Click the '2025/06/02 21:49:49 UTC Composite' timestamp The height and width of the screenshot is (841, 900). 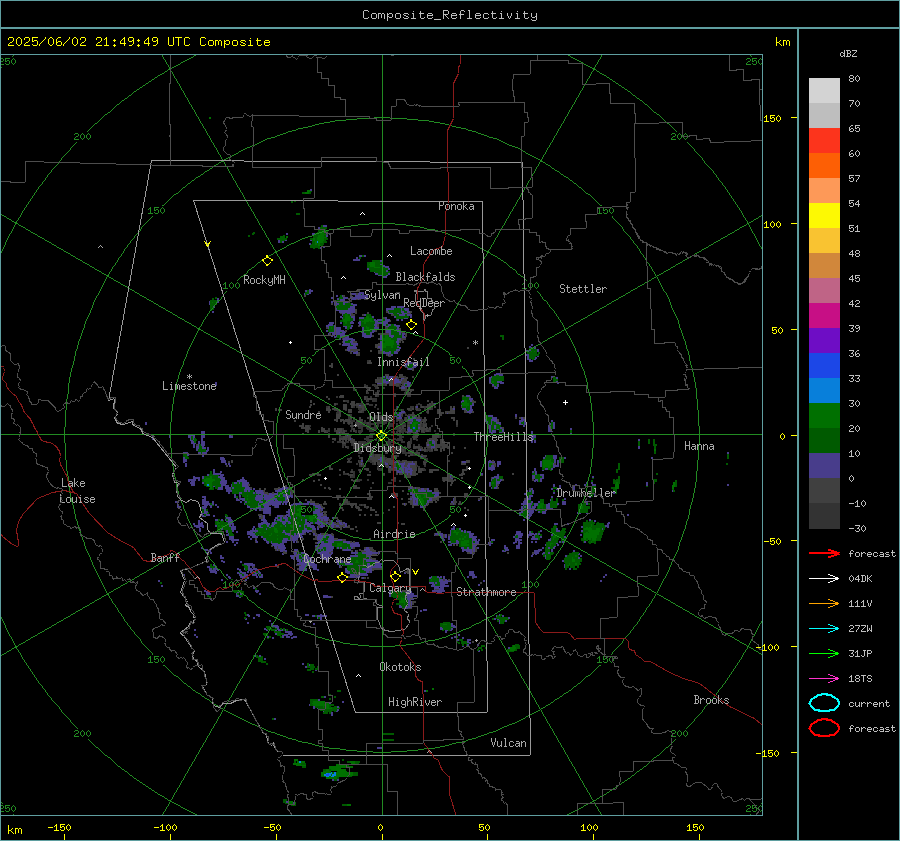138,42
